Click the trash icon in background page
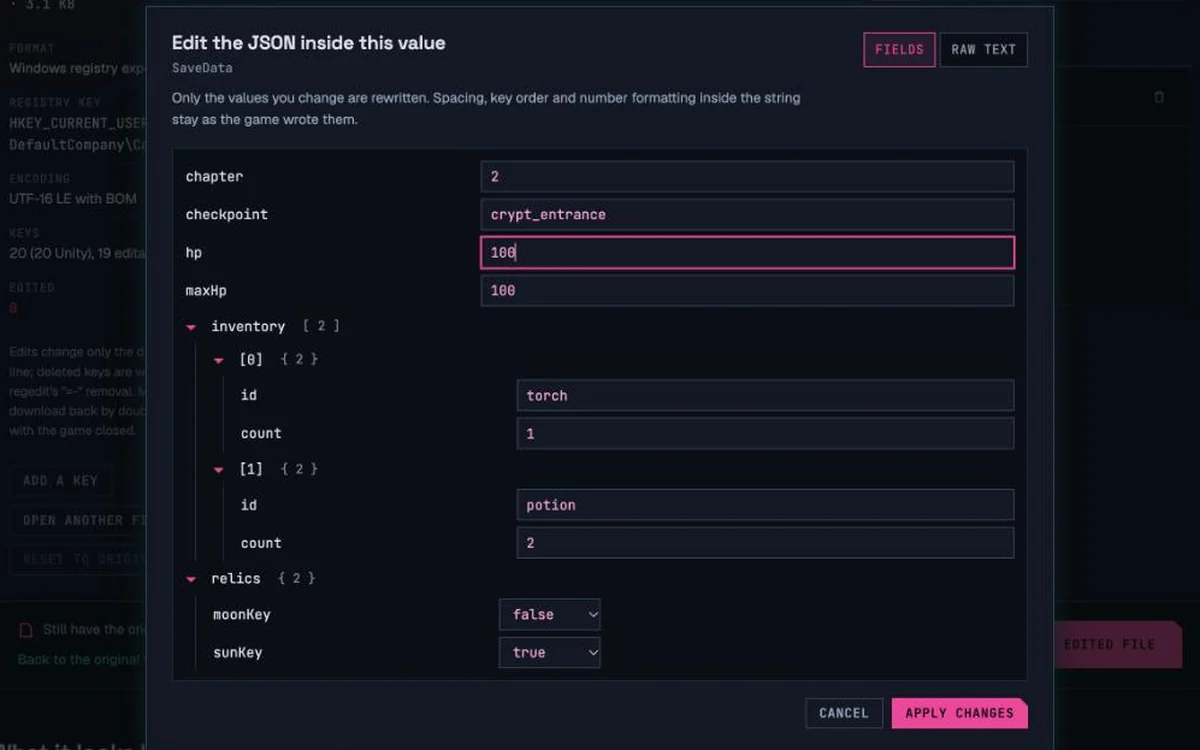This screenshot has height=750, width=1200. click(1159, 97)
